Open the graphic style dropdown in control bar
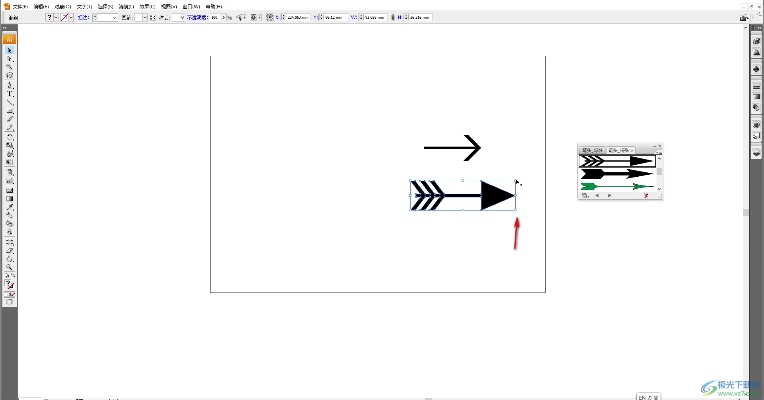 tap(182, 18)
